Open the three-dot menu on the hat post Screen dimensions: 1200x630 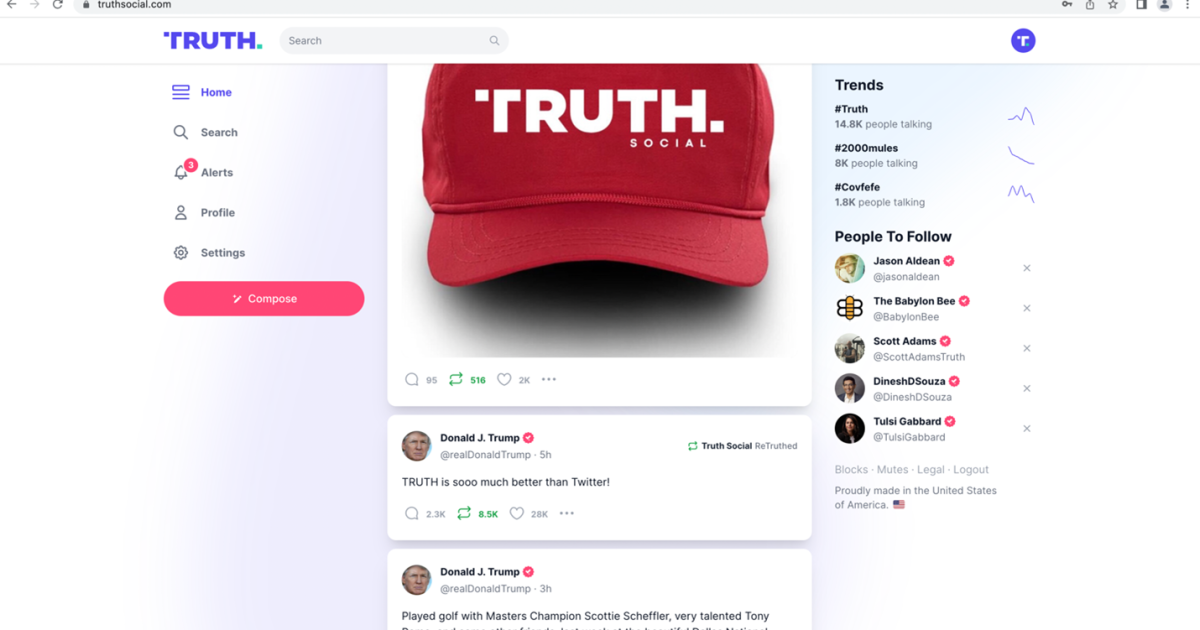coord(549,380)
